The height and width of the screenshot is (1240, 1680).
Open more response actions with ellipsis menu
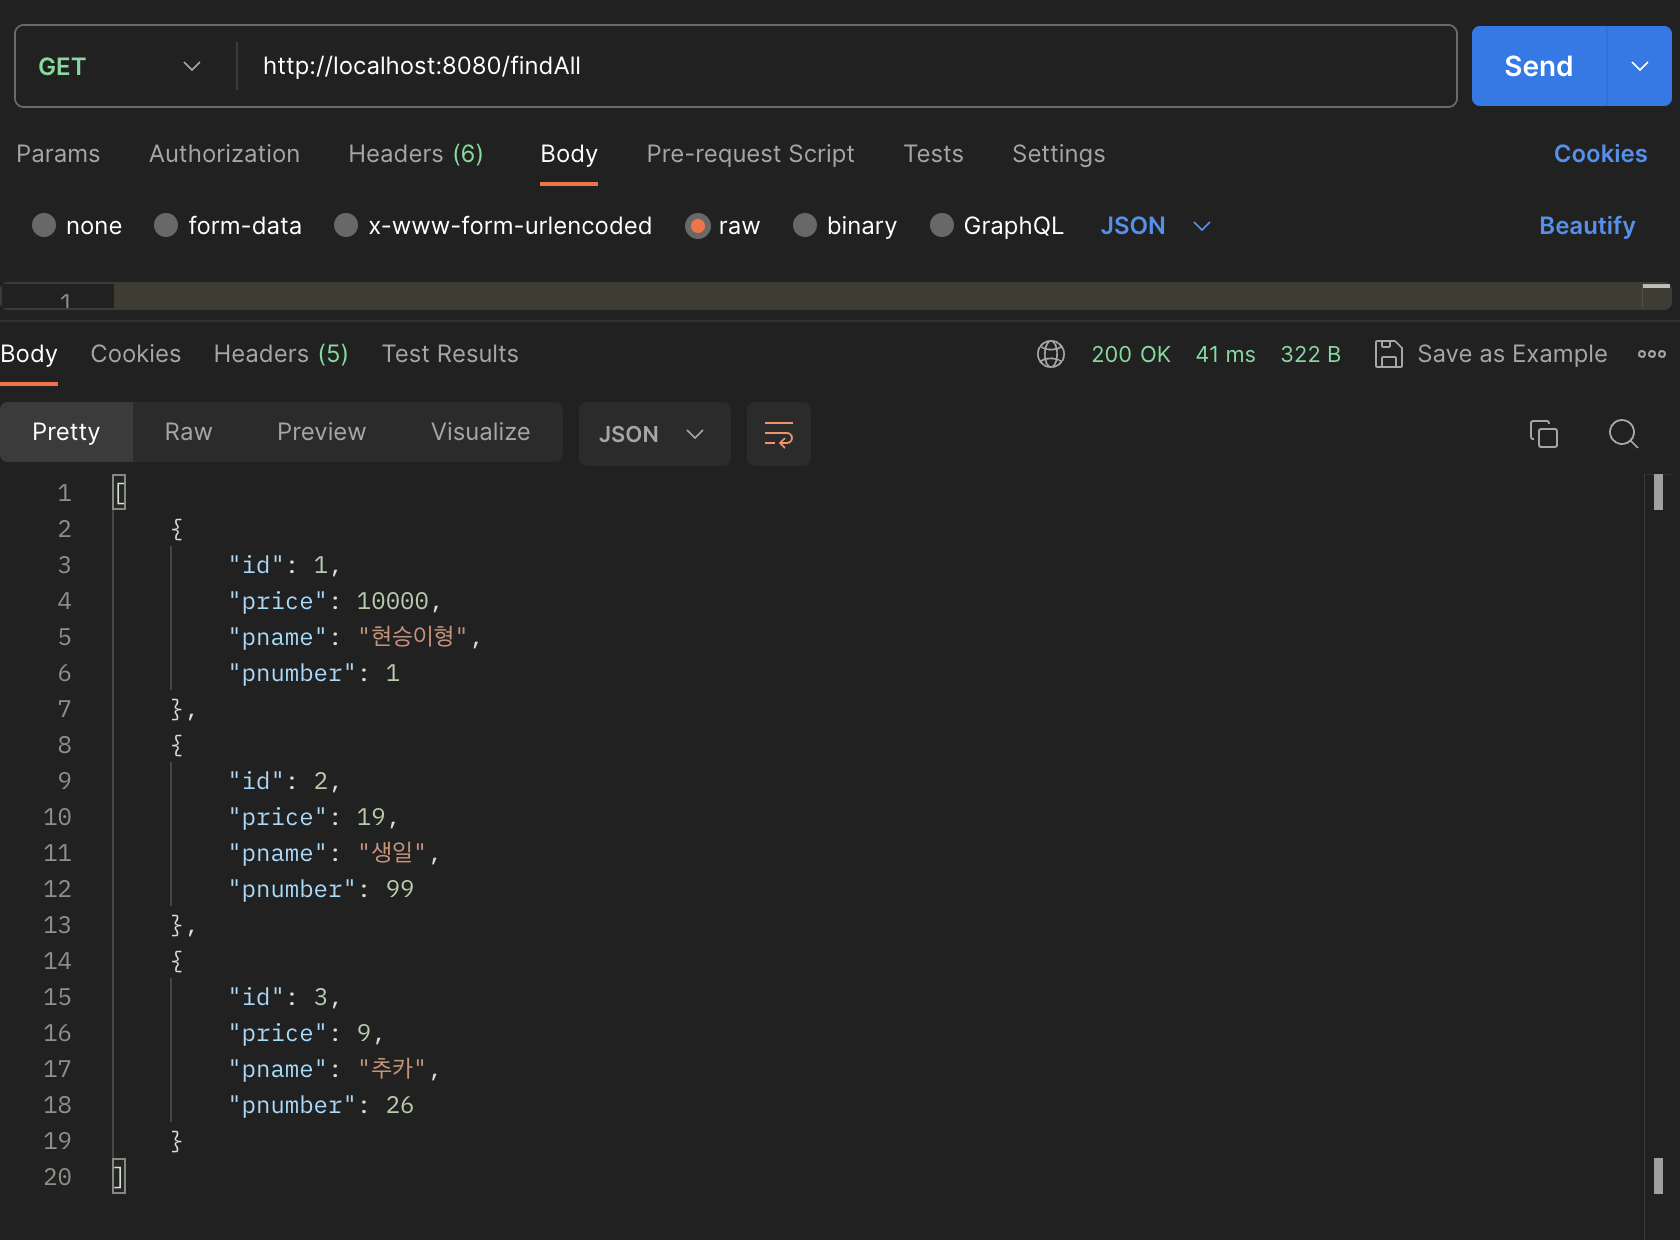point(1652,354)
